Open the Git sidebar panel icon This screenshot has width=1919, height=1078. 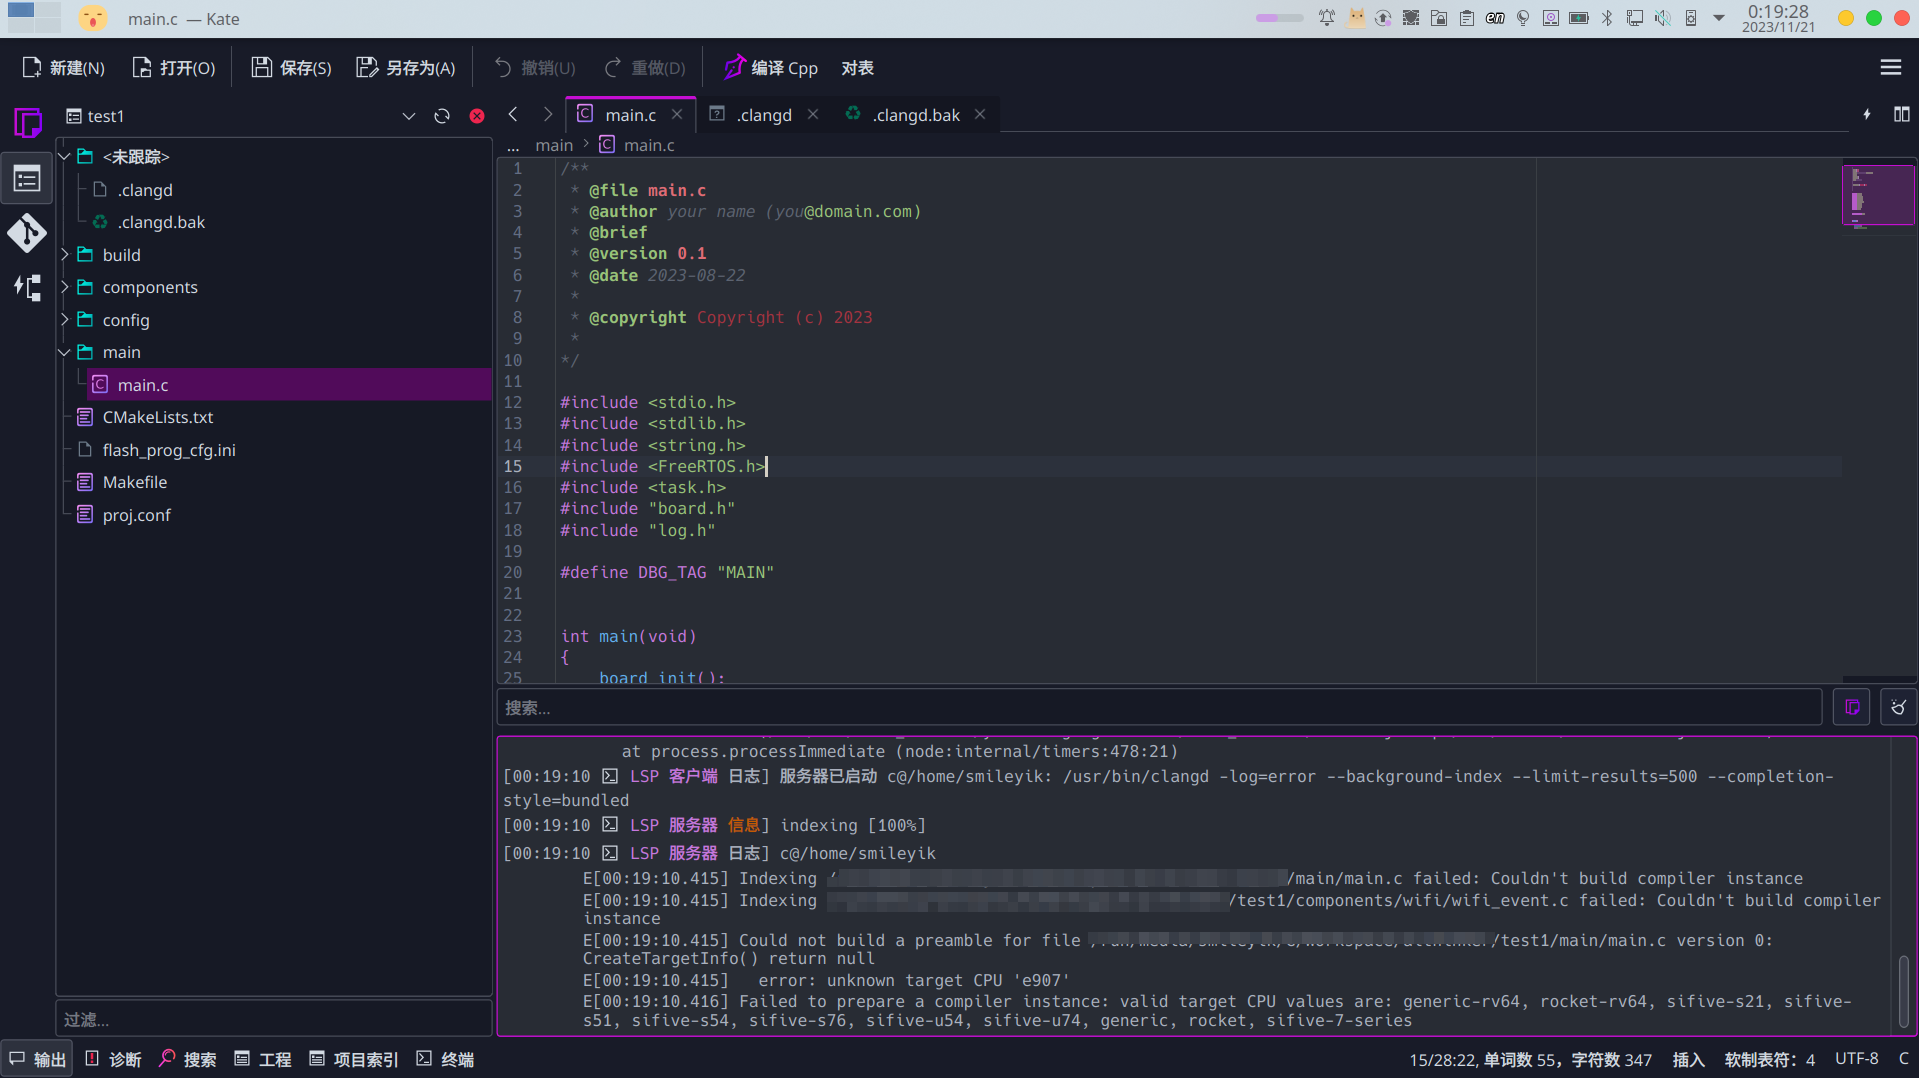tap(27, 233)
